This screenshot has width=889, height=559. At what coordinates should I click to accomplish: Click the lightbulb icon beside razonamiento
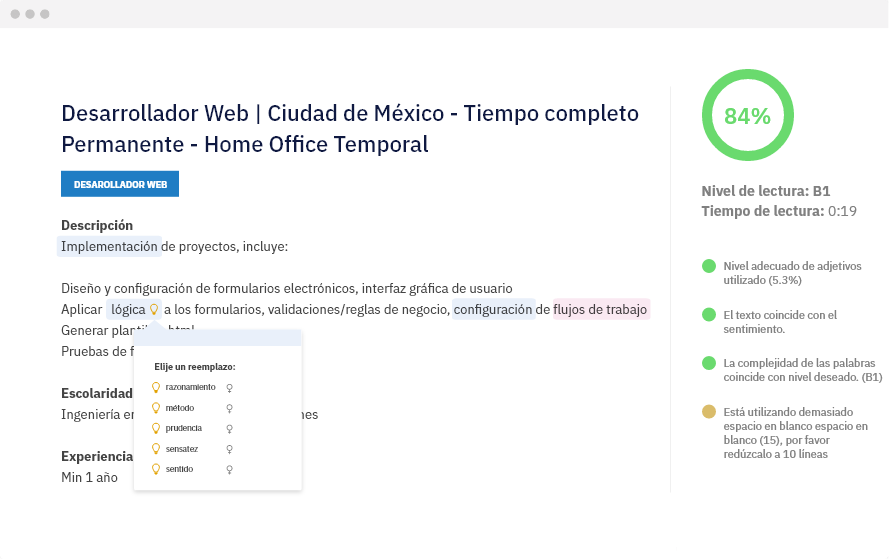pos(156,388)
